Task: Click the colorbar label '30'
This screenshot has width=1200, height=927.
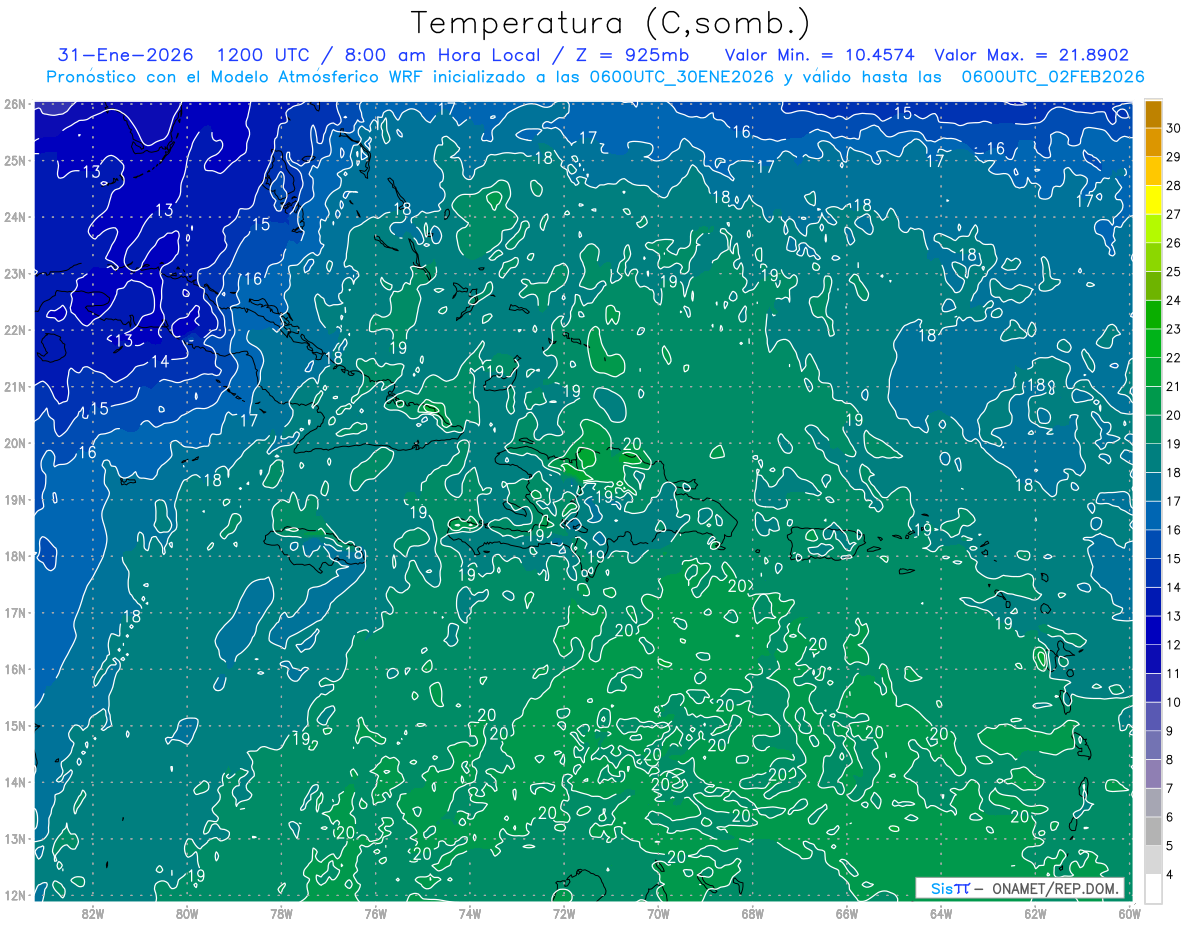Action: point(1173,128)
